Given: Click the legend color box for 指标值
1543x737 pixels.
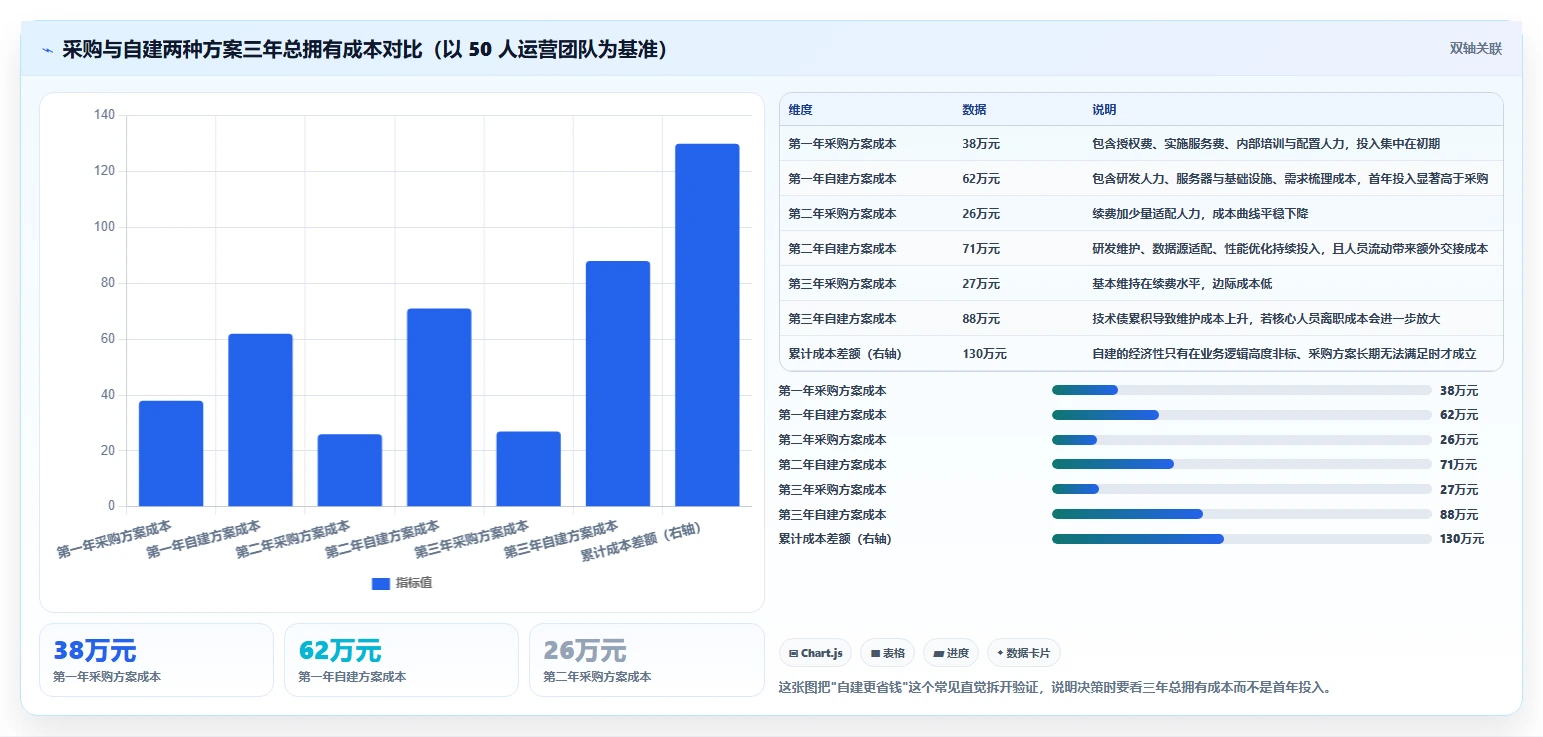Looking at the screenshot, I should pyautogui.click(x=380, y=583).
